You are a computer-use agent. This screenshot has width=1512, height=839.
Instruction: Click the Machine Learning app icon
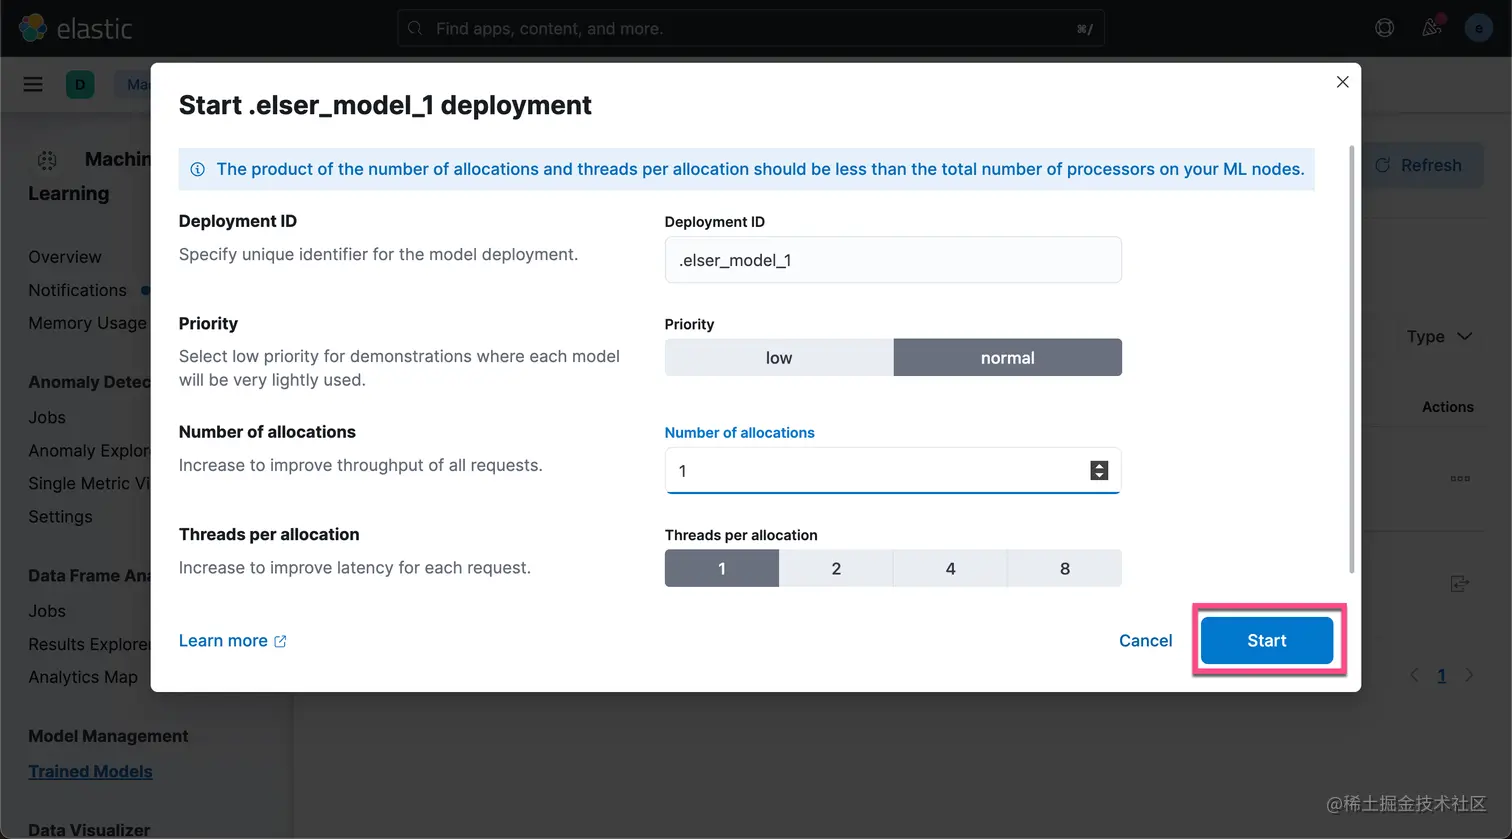tap(47, 160)
